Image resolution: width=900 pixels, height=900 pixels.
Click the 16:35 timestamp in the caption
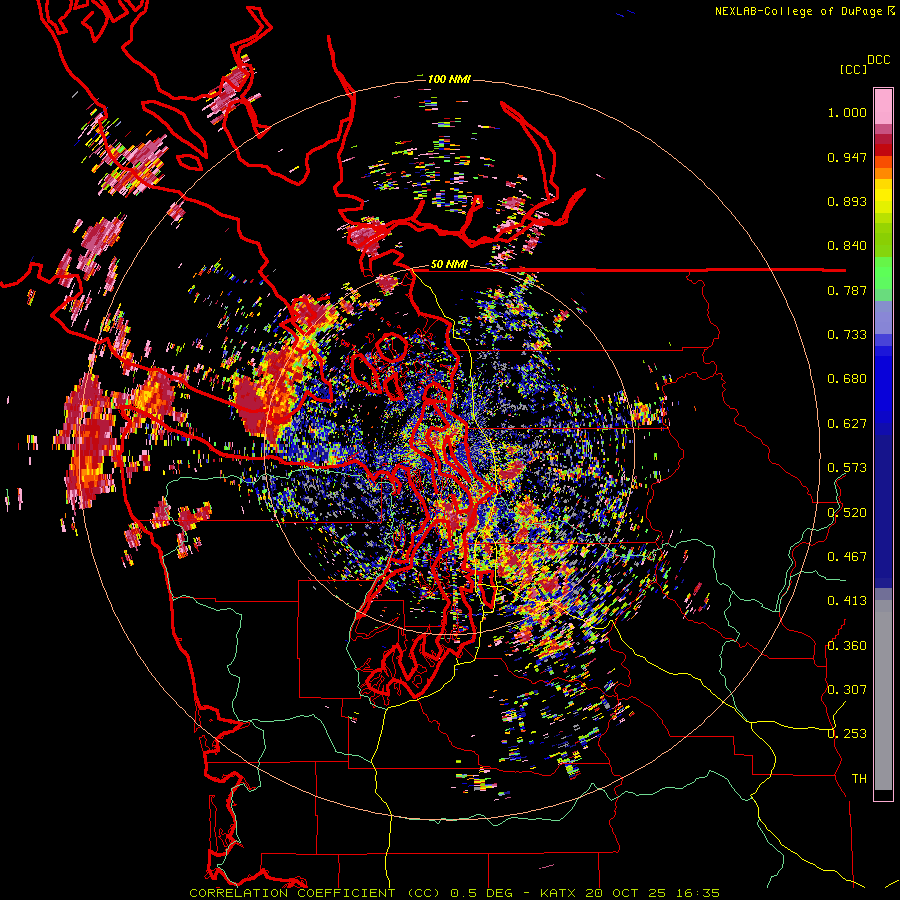point(697,893)
